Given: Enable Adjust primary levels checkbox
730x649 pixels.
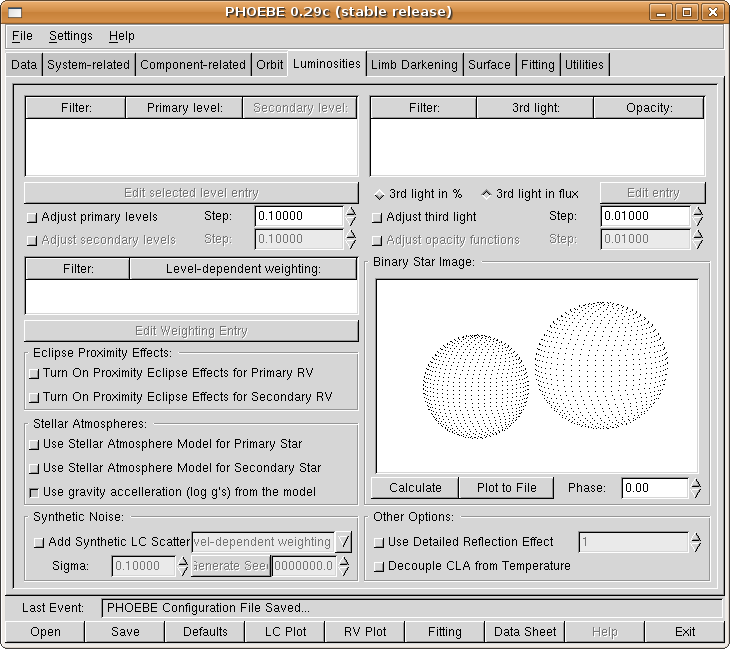Looking at the screenshot, I should (32, 217).
